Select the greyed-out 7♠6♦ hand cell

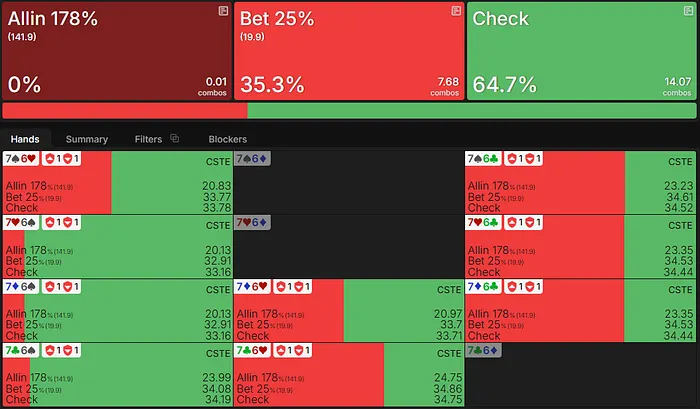[348, 181]
